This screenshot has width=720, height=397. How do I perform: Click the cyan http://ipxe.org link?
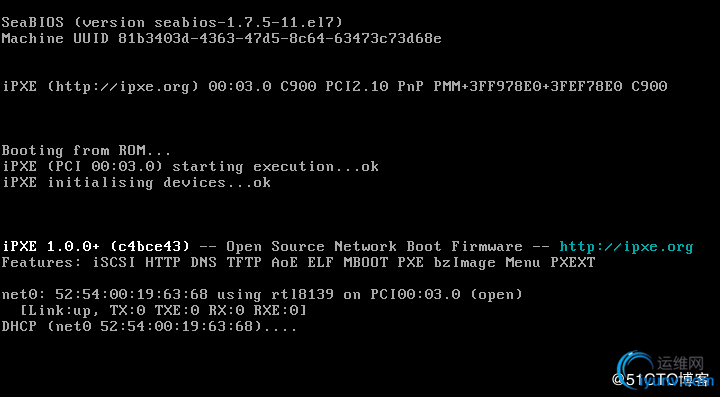[x=626, y=247]
